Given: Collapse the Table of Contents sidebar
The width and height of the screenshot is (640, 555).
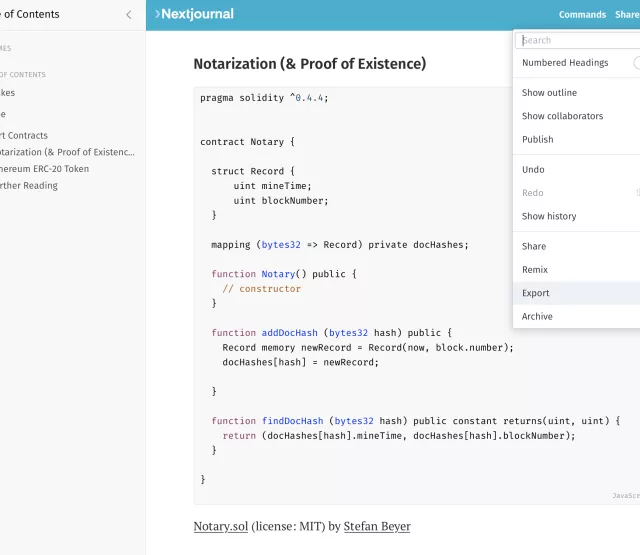Looking at the screenshot, I should [128, 15].
